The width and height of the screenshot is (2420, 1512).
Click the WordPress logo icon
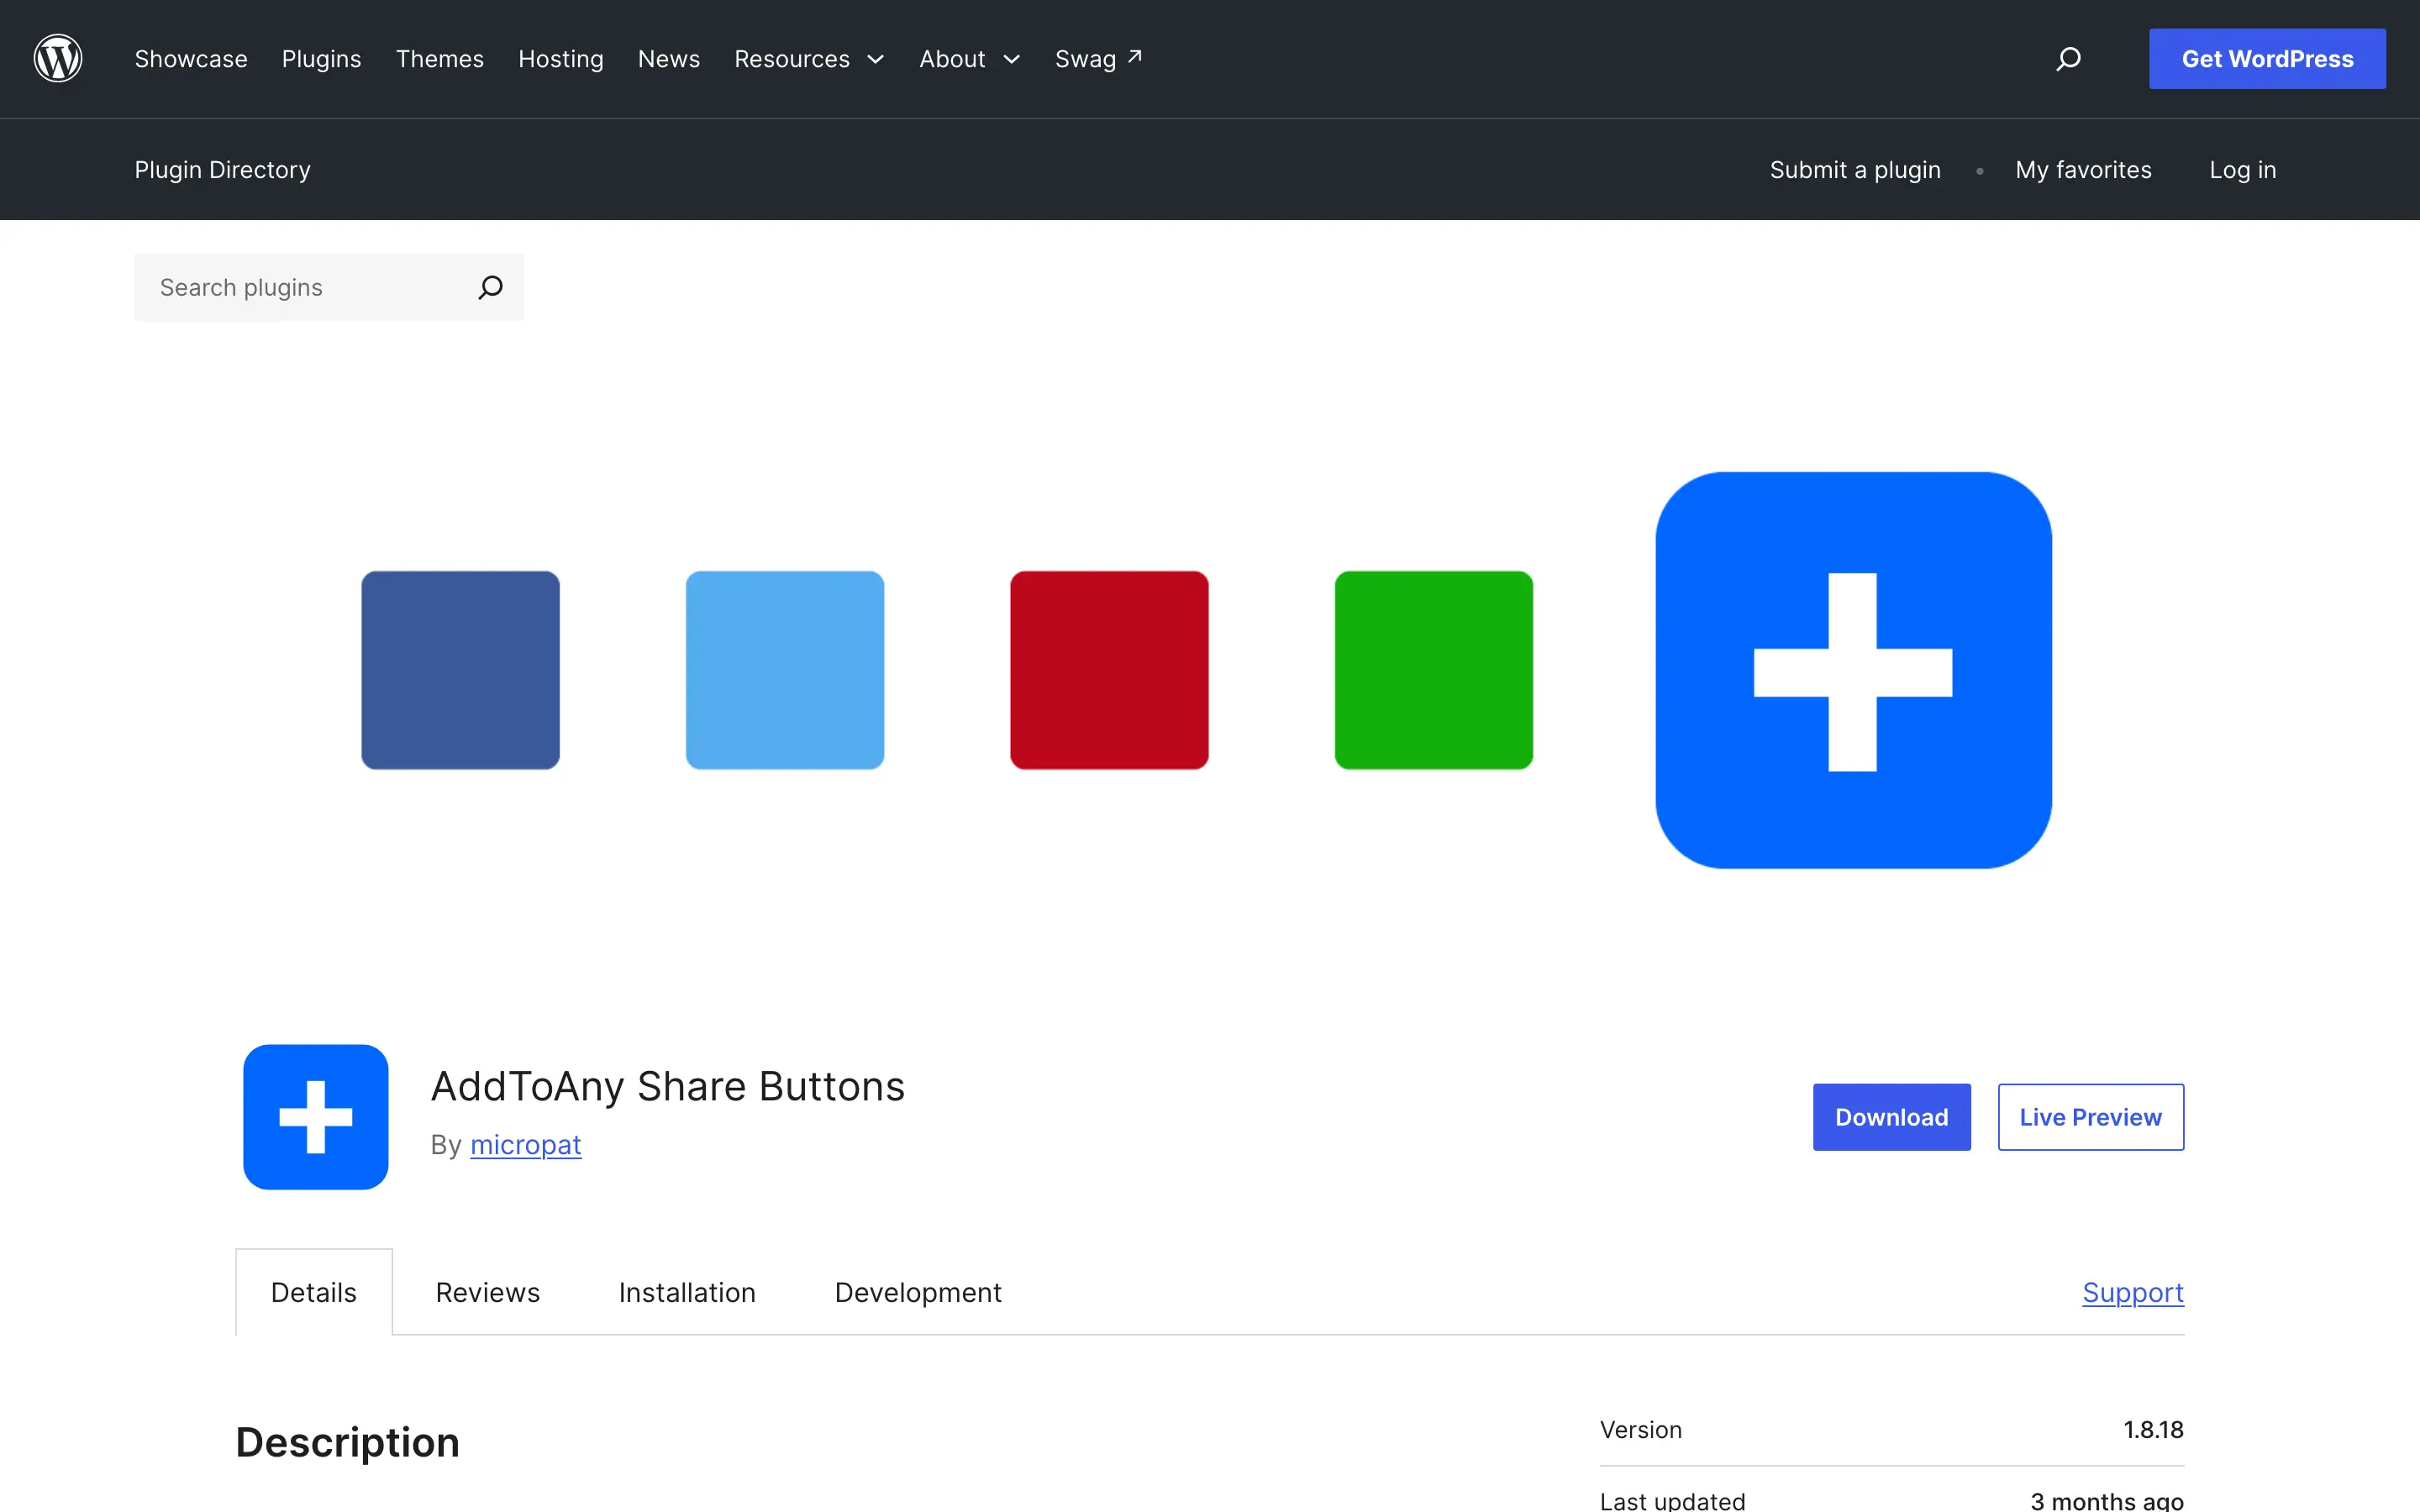point(58,58)
